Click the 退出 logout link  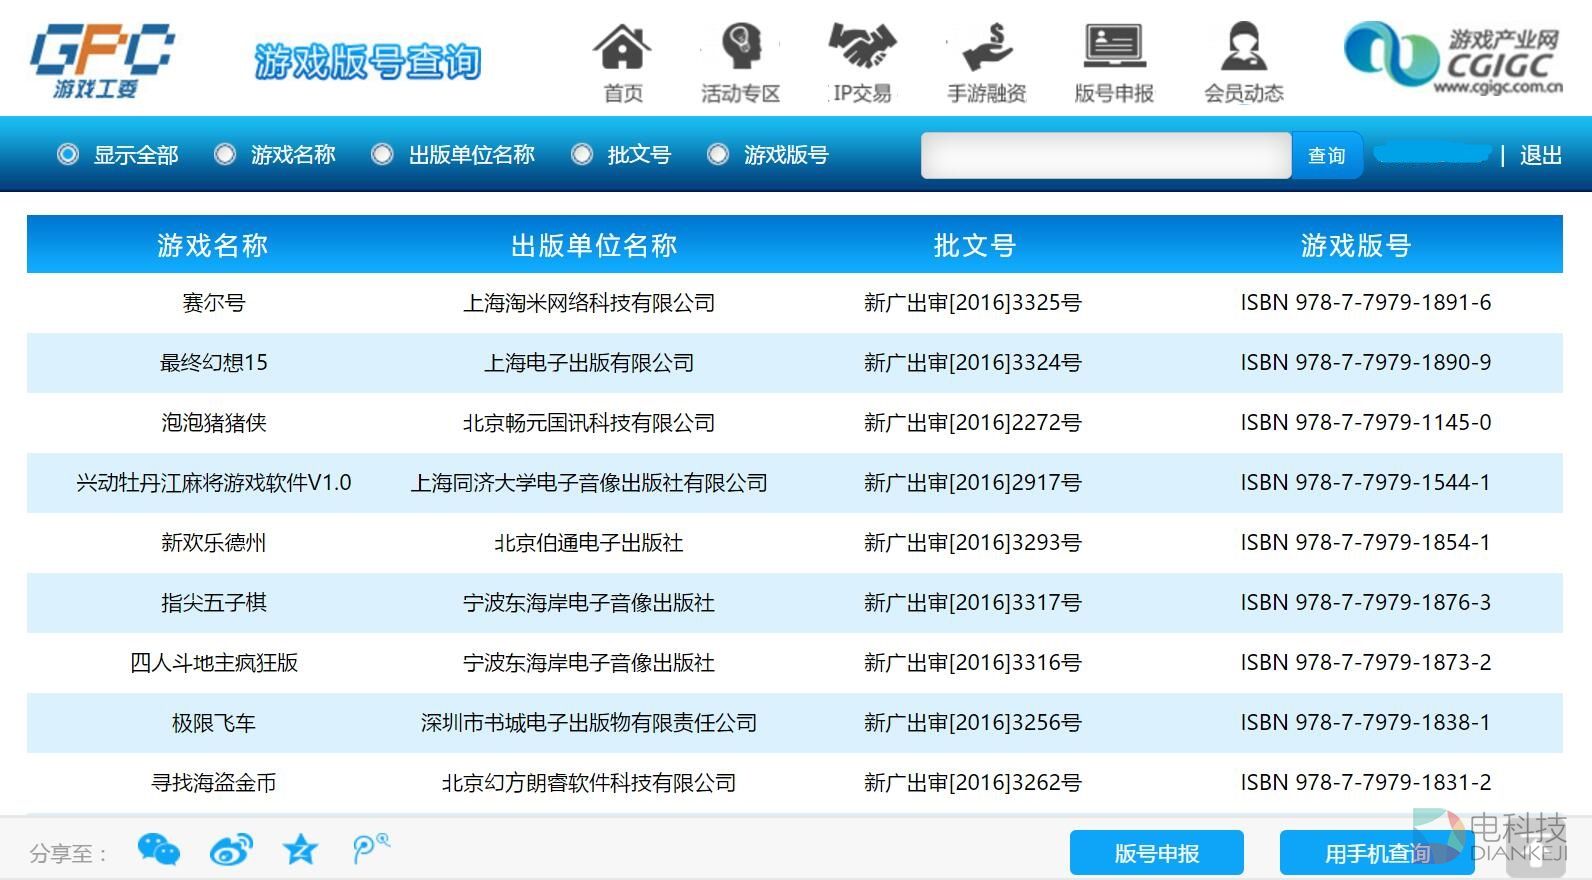coord(1540,155)
